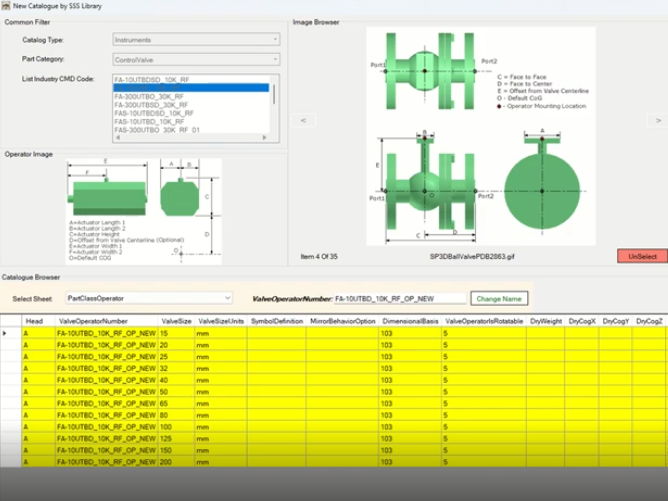Click the ValveSize column header
668x501 pixels.
177,320
